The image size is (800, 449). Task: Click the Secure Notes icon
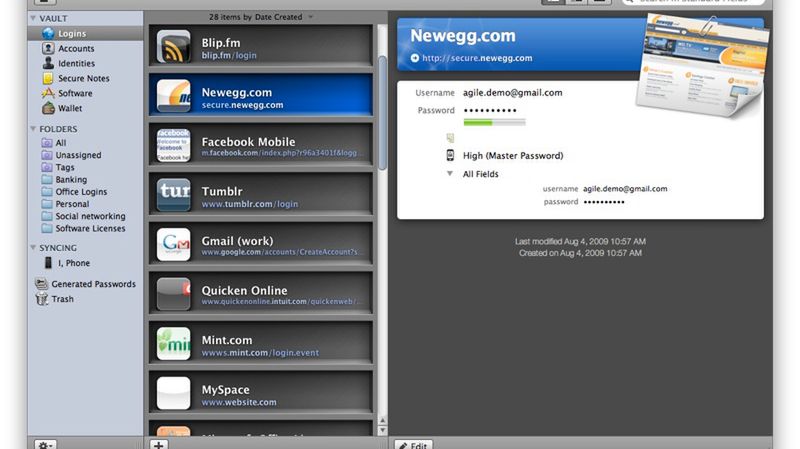click(x=48, y=78)
